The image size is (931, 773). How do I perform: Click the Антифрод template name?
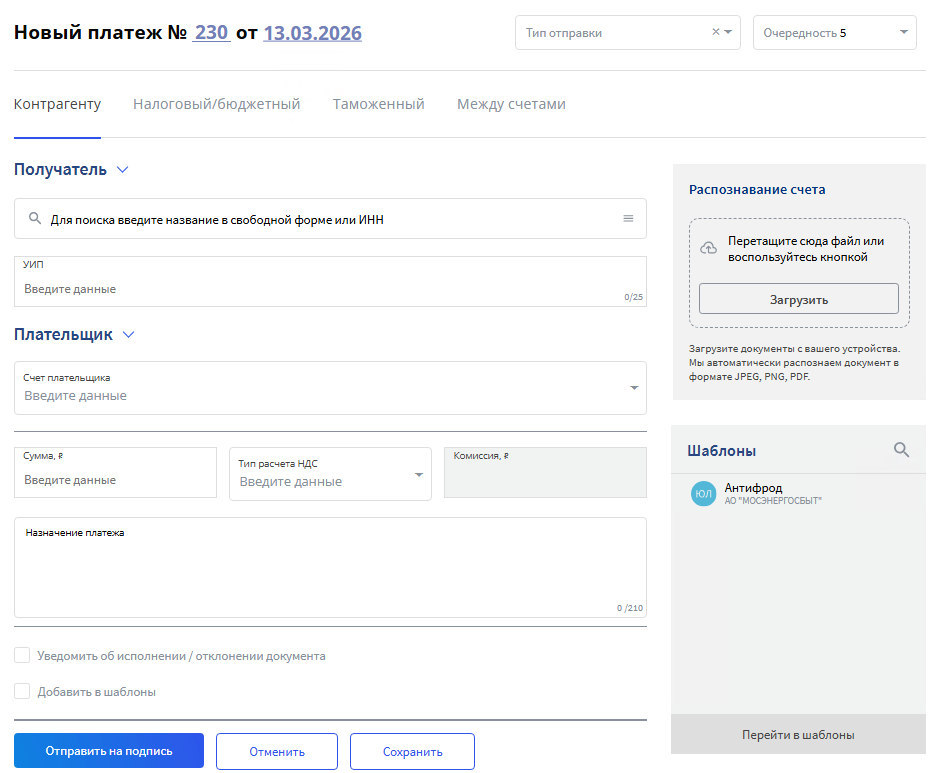click(753, 487)
